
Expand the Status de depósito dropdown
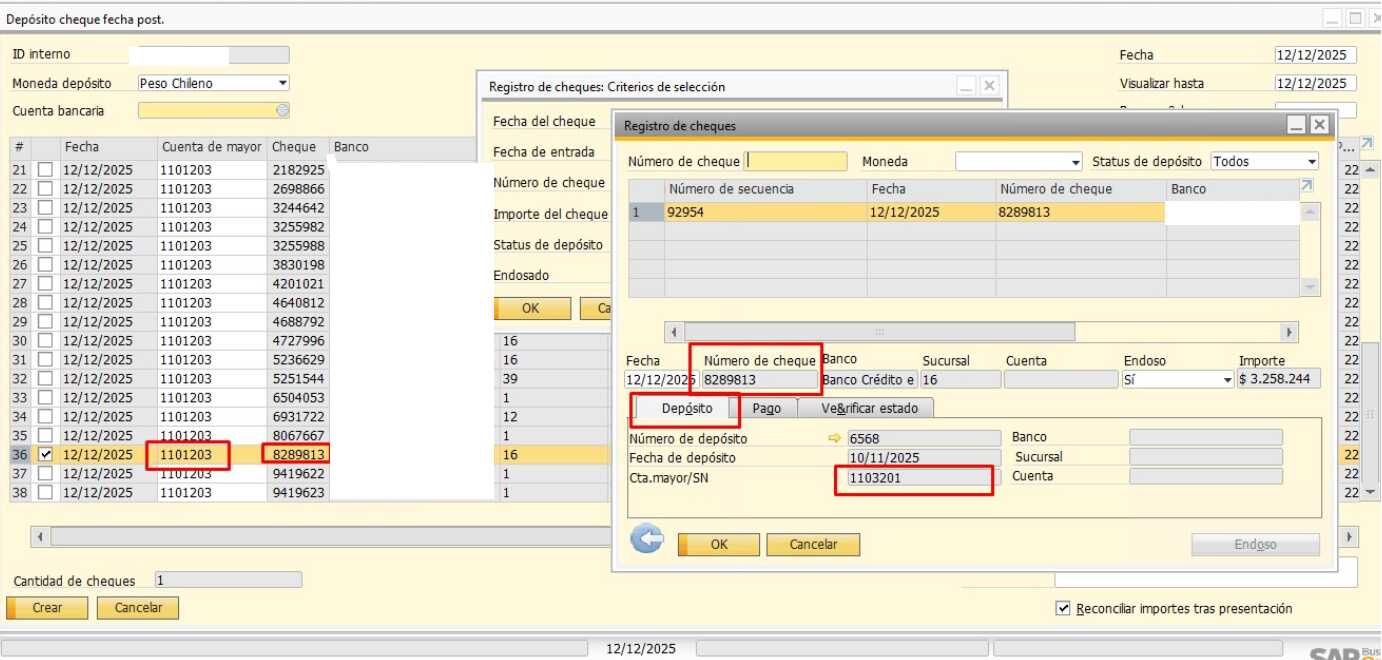(1311, 161)
